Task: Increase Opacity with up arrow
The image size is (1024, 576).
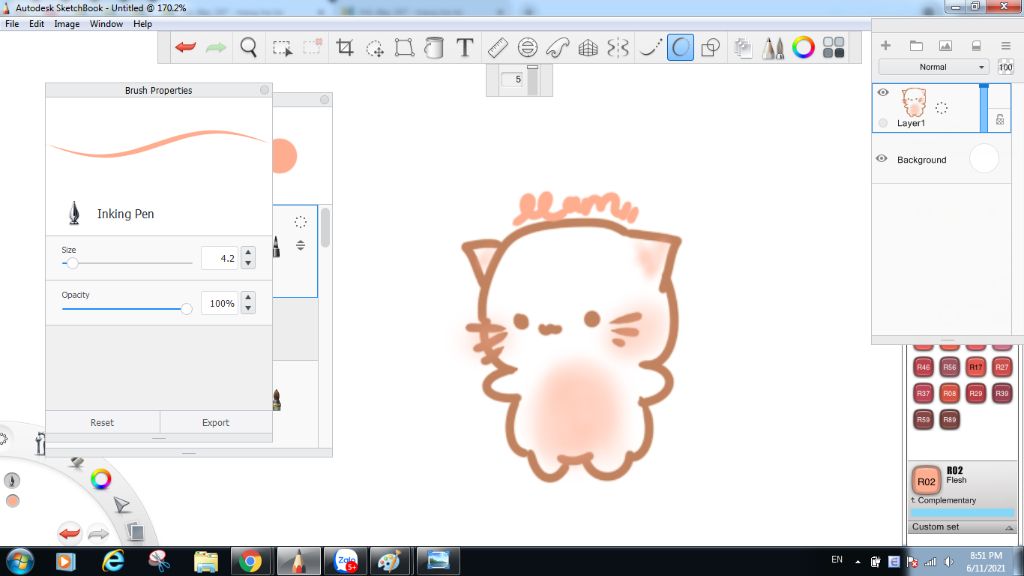Action: tap(248, 297)
